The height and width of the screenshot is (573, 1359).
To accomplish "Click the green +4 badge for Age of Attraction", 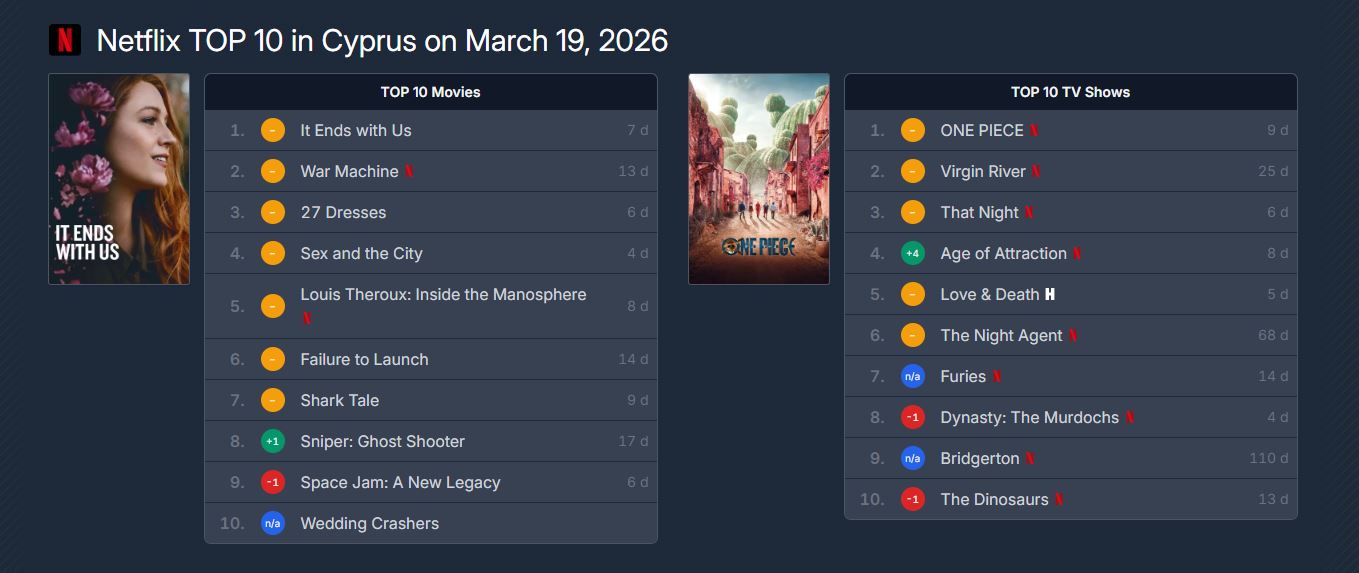I will [912, 254].
